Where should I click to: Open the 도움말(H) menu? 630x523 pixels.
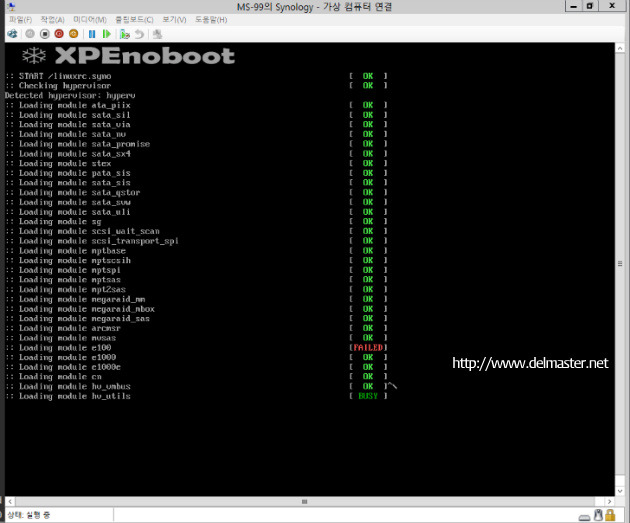(211, 19)
